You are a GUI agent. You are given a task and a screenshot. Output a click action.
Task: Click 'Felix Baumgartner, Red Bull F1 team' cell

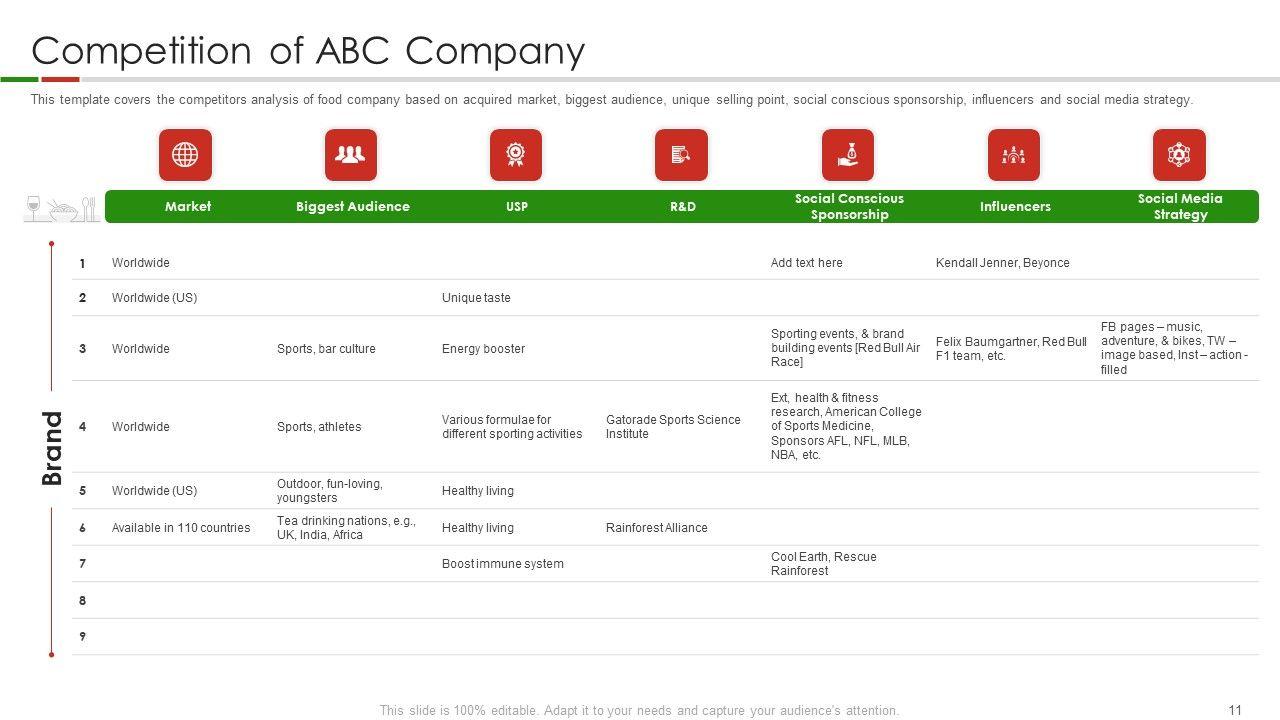(1011, 349)
